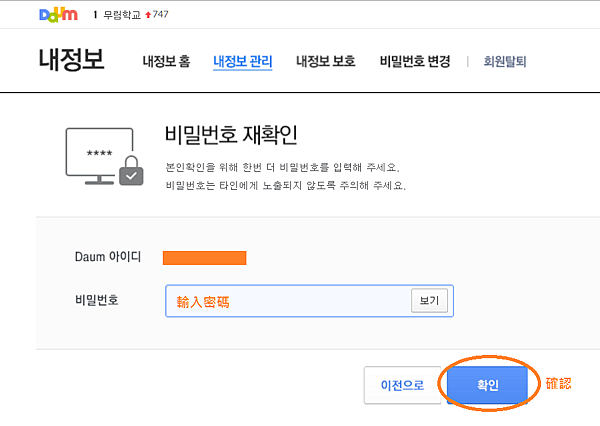600x426 pixels.
Task: Click the Daum 아이디 label
Action: (108, 257)
